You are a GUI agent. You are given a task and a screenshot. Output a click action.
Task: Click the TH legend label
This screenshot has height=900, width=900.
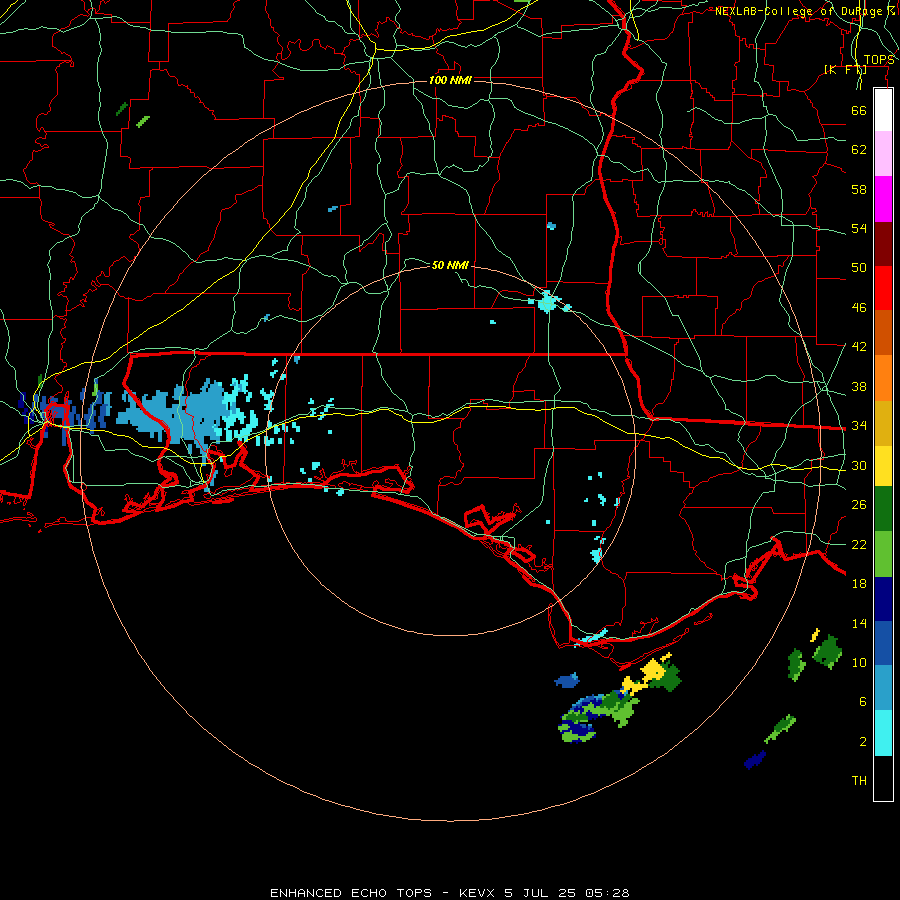(x=859, y=780)
